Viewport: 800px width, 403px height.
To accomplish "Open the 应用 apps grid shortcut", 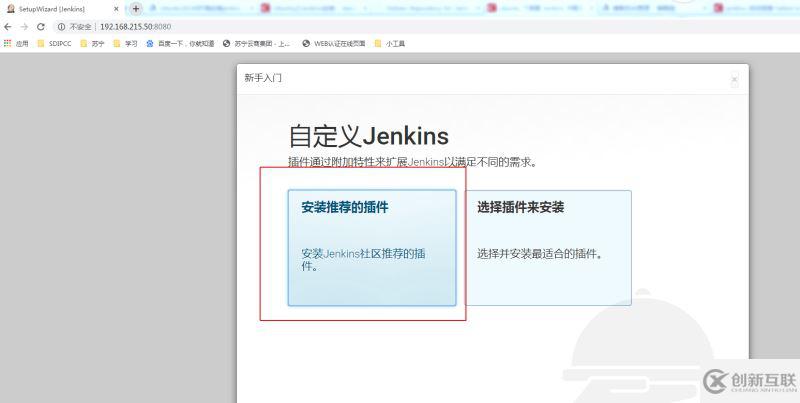I will (x=16, y=44).
